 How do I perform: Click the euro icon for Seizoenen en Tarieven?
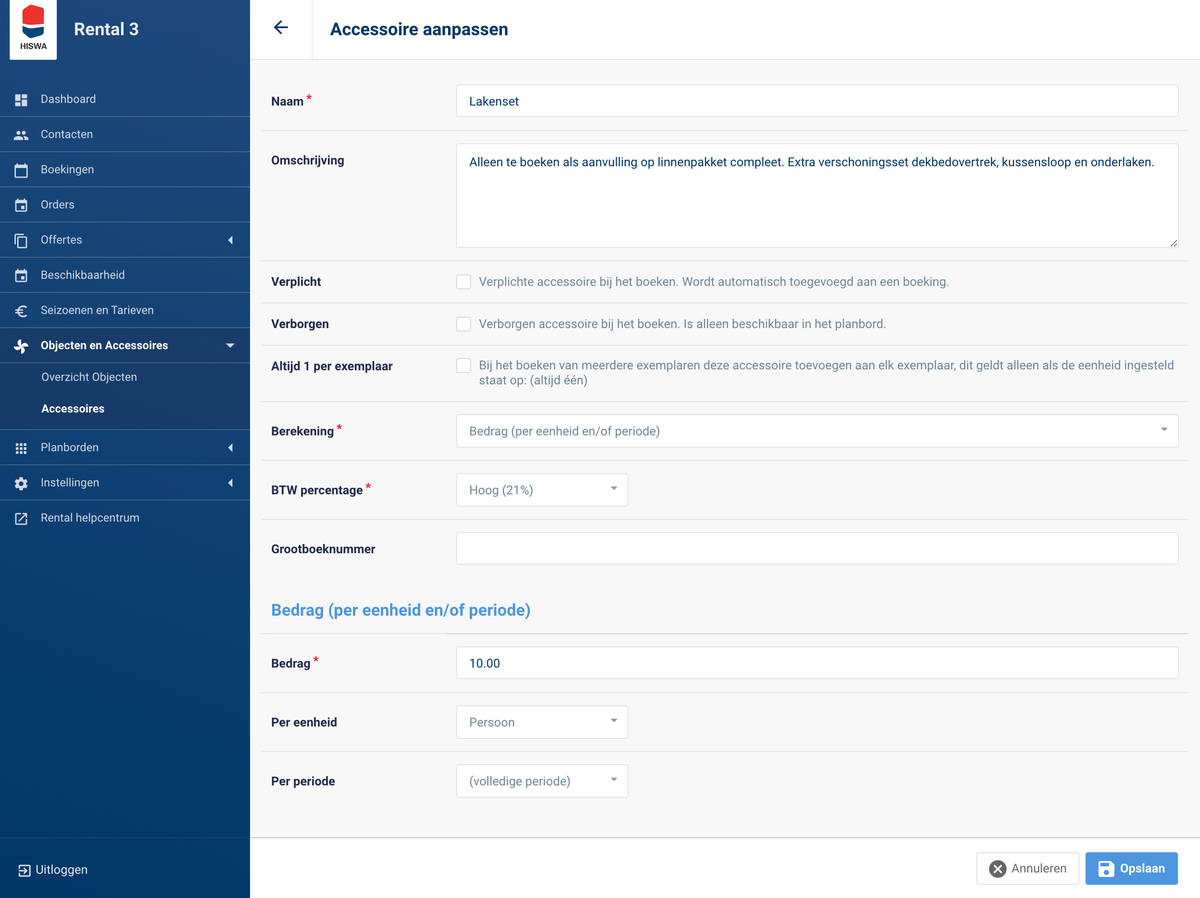point(21,311)
